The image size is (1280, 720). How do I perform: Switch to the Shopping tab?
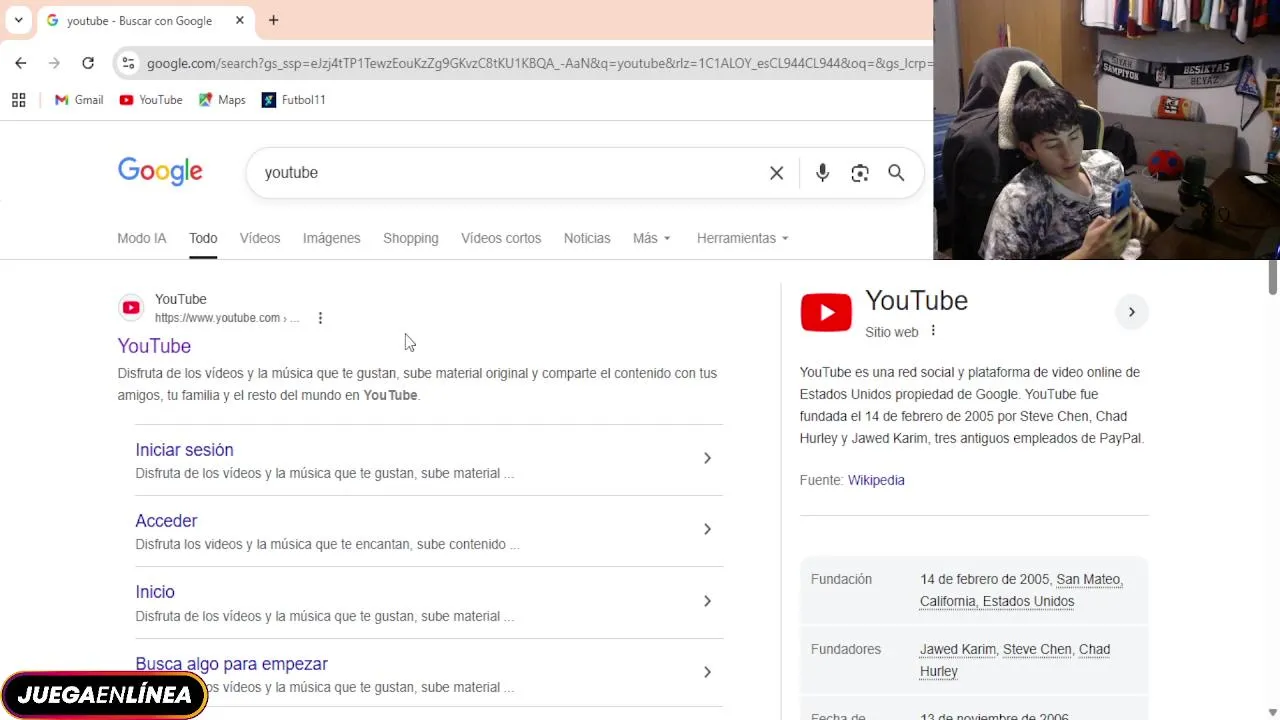tap(411, 238)
